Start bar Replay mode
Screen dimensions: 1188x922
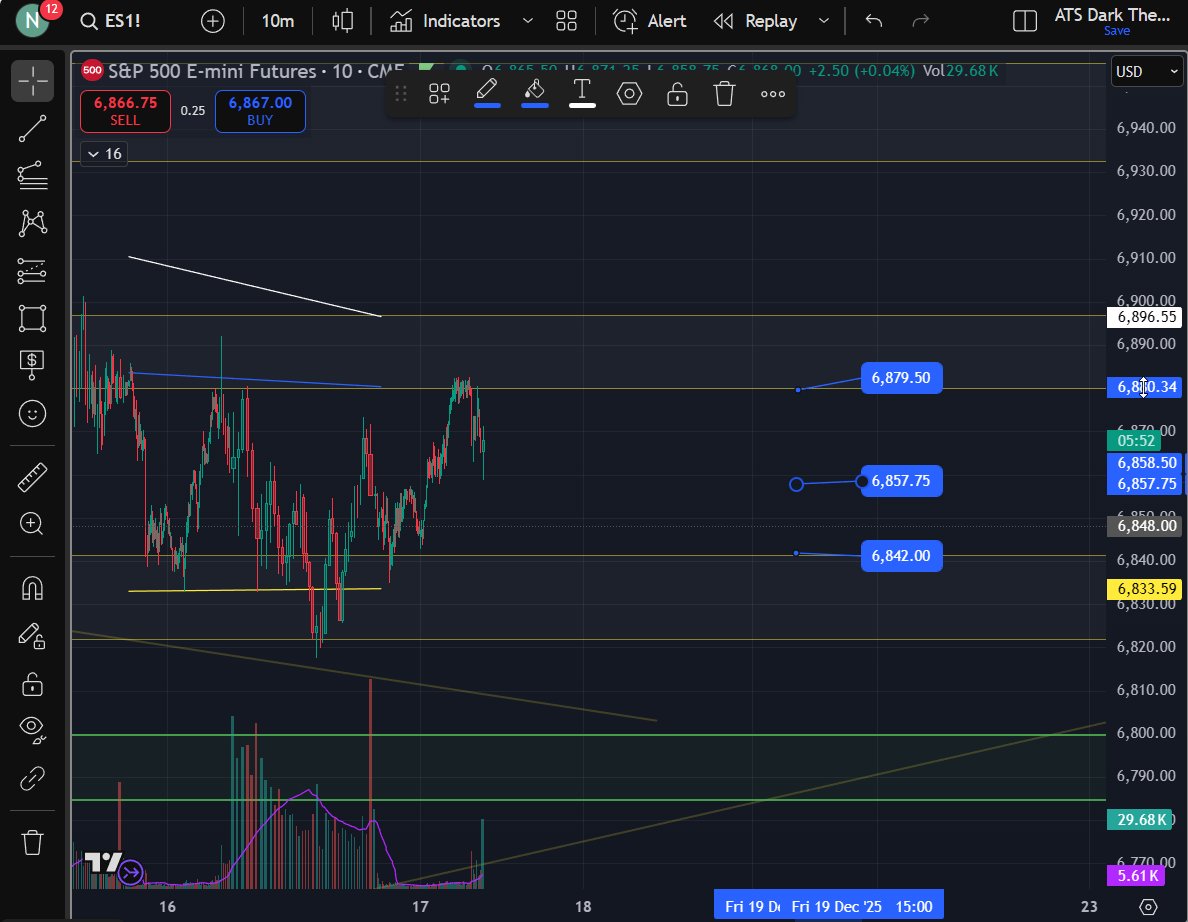756,21
